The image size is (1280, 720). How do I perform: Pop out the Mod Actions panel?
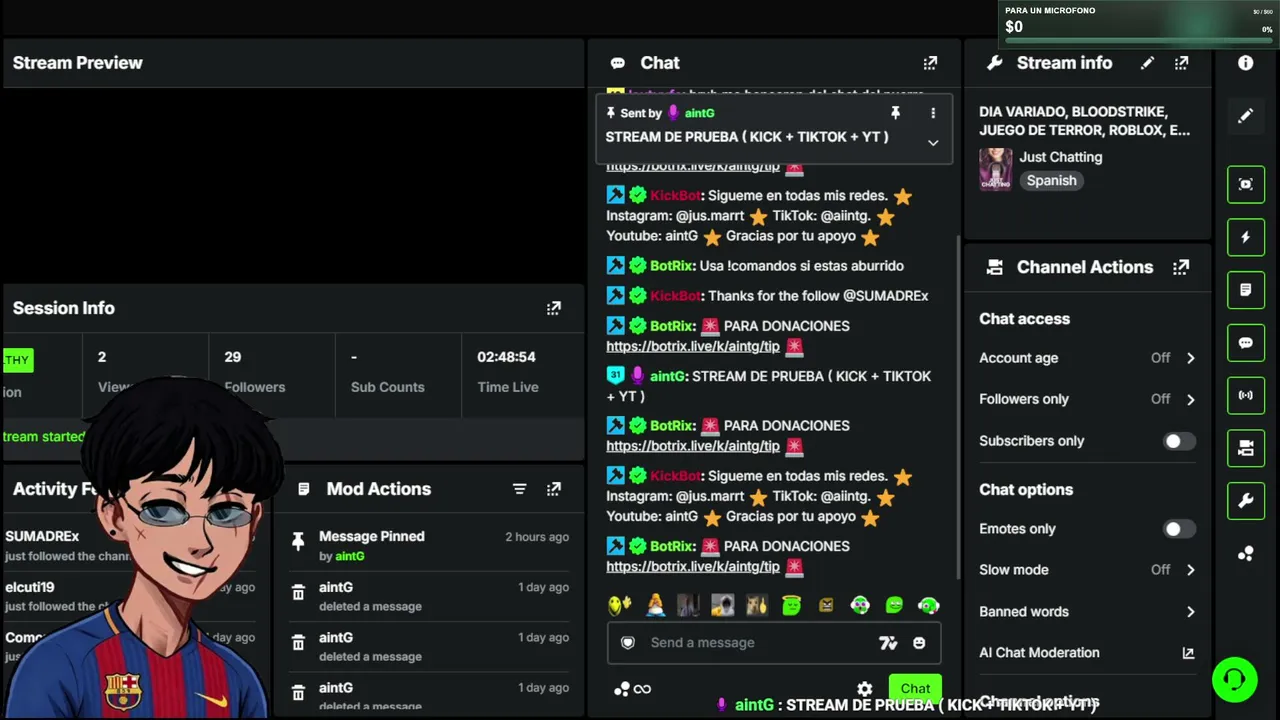click(553, 489)
